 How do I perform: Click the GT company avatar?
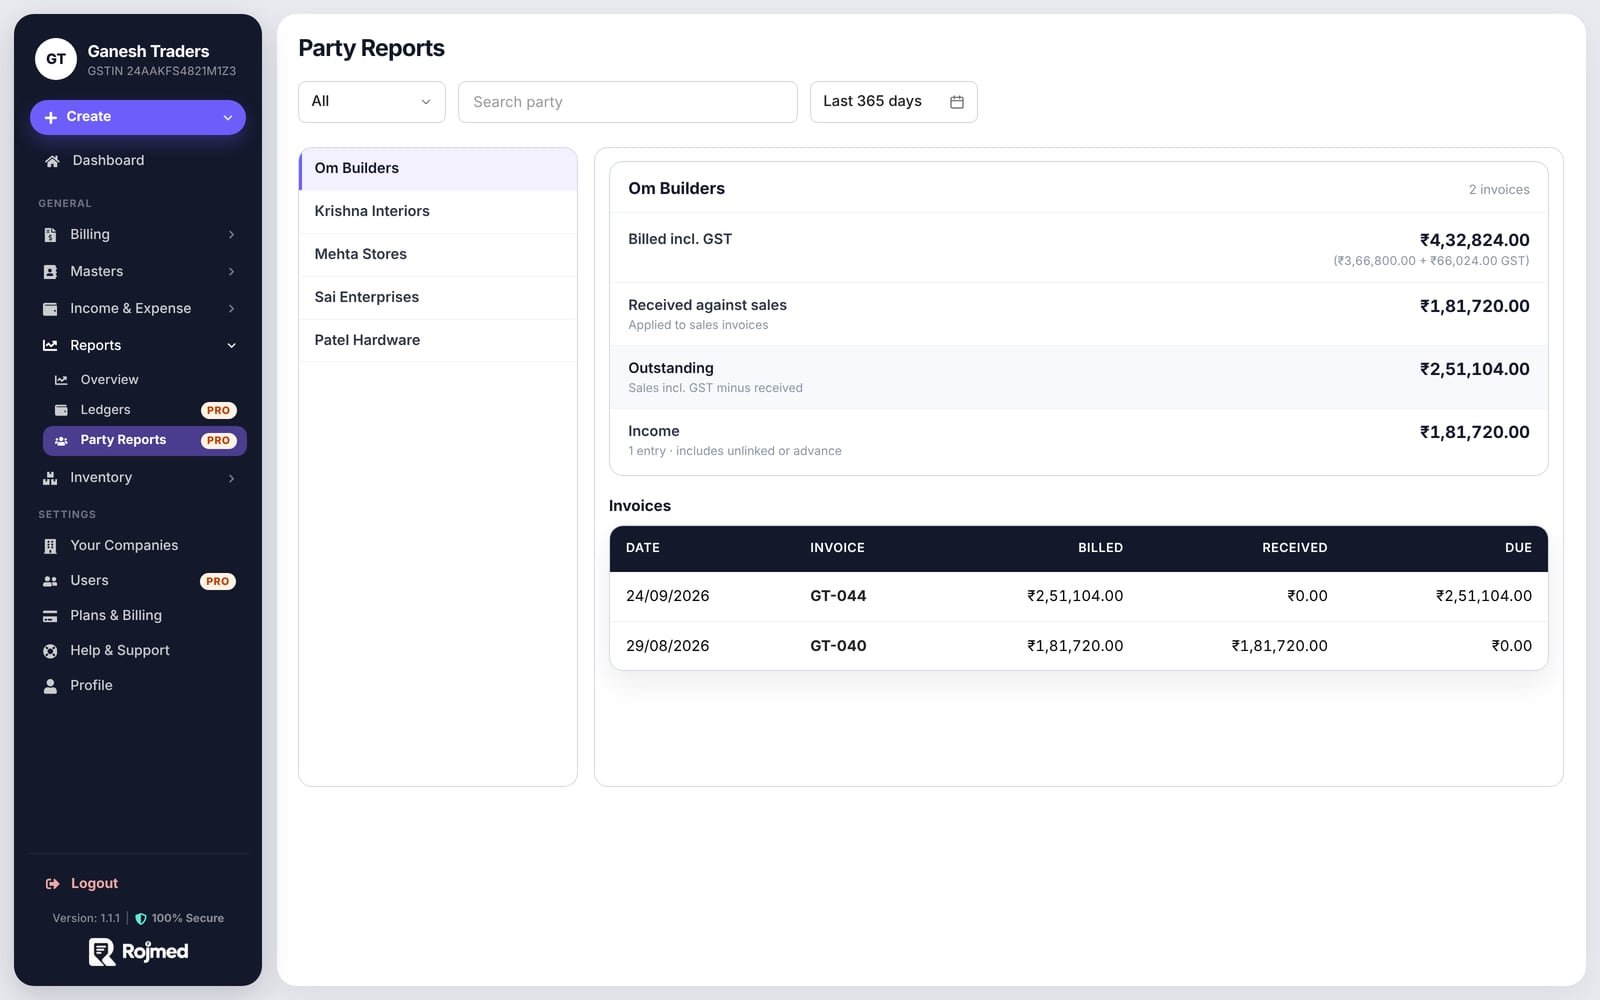[x=56, y=59]
